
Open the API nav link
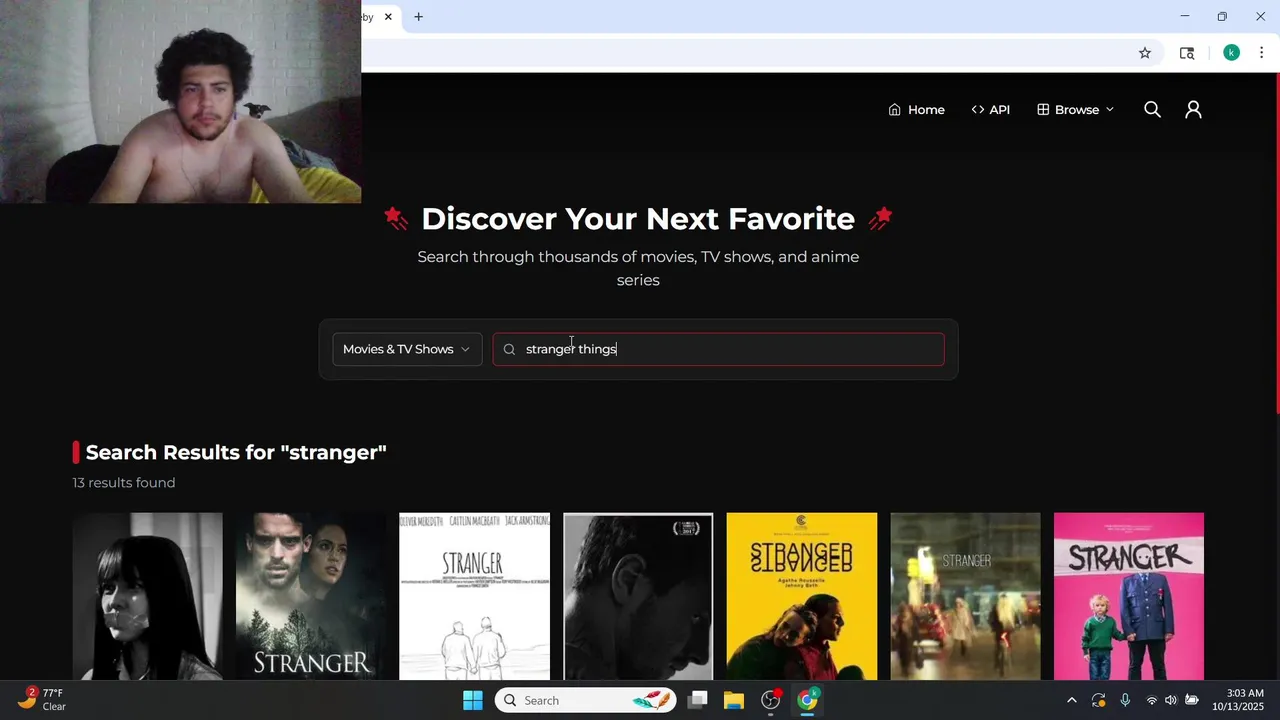(x=990, y=110)
